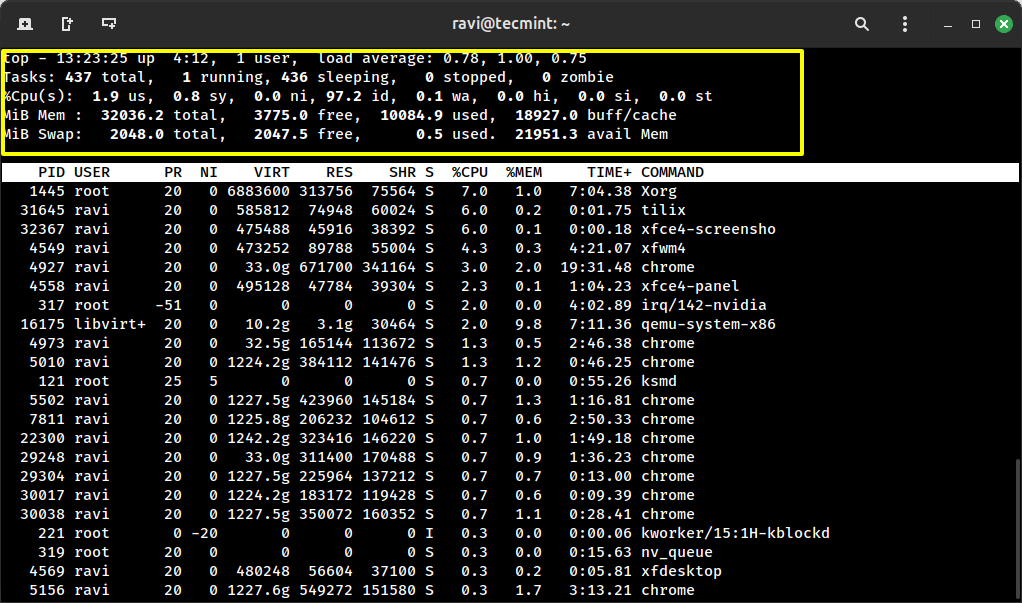This screenshot has height=603, width=1022.
Task: Add a terminal below using the title bar icon
Action: pos(109,23)
